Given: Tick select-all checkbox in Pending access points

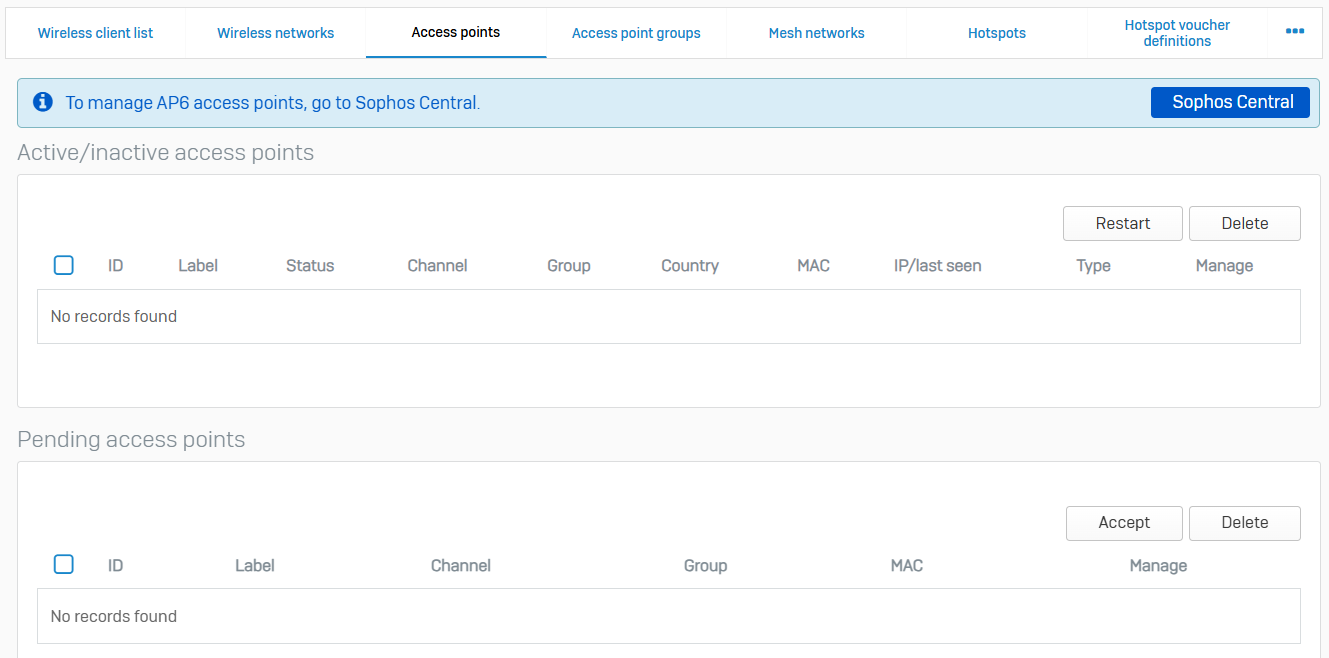Looking at the screenshot, I should pyautogui.click(x=64, y=565).
